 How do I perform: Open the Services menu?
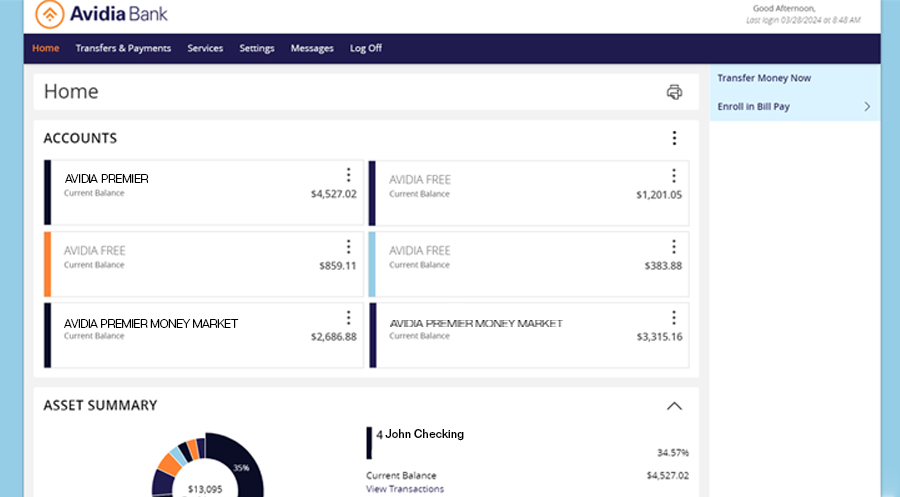205,48
